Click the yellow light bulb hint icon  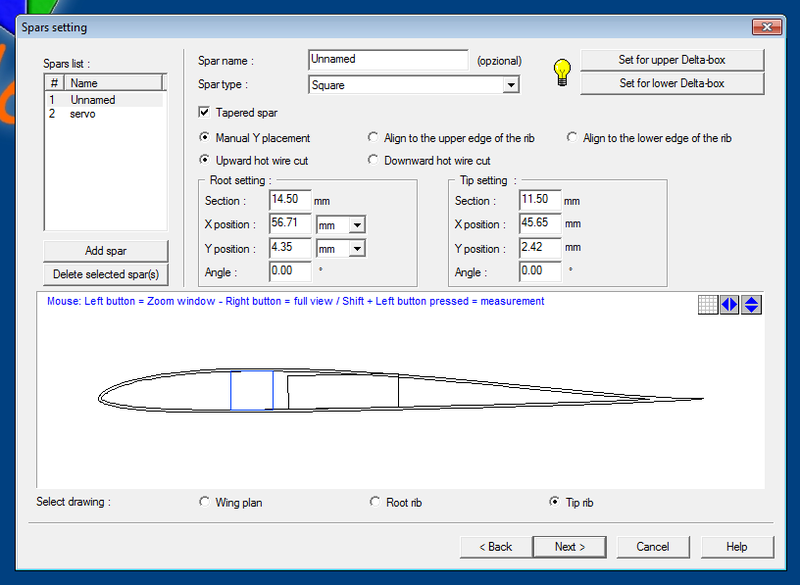(562, 71)
